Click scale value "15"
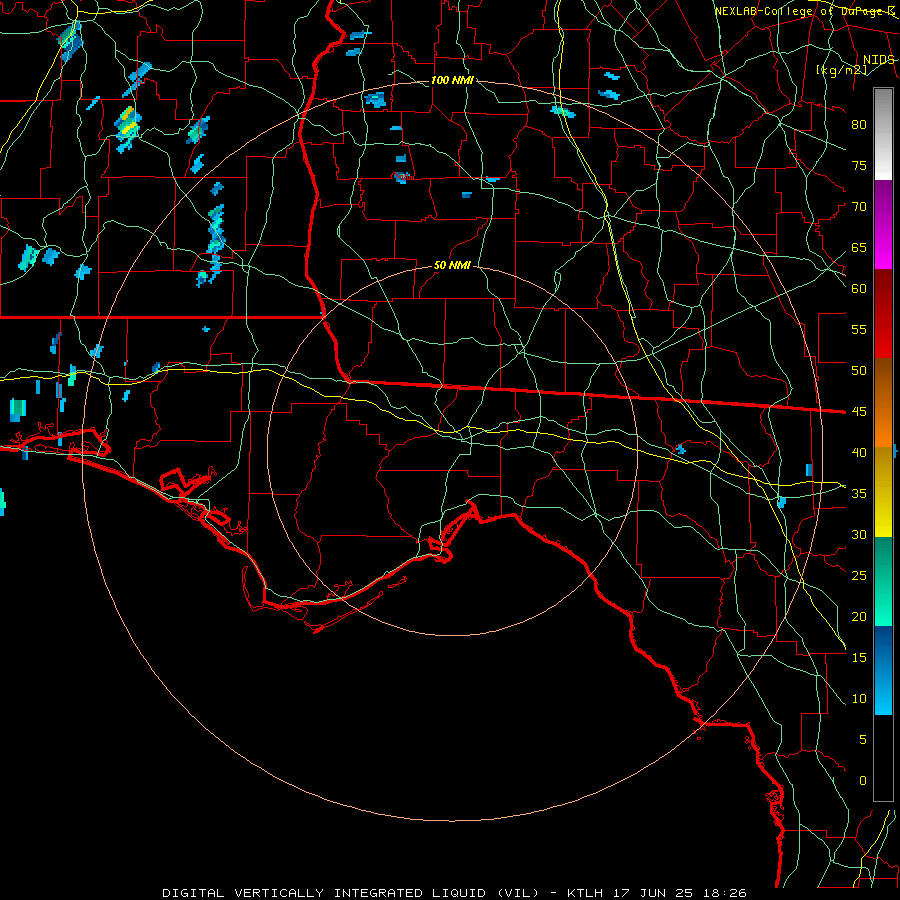The width and height of the screenshot is (900, 900). pyautogui.click(x=859, y=657)
